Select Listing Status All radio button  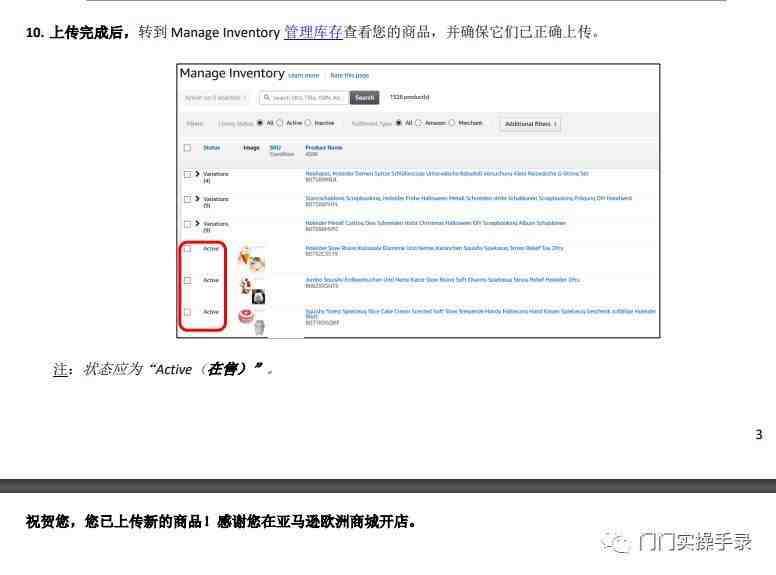coord(260,123)
